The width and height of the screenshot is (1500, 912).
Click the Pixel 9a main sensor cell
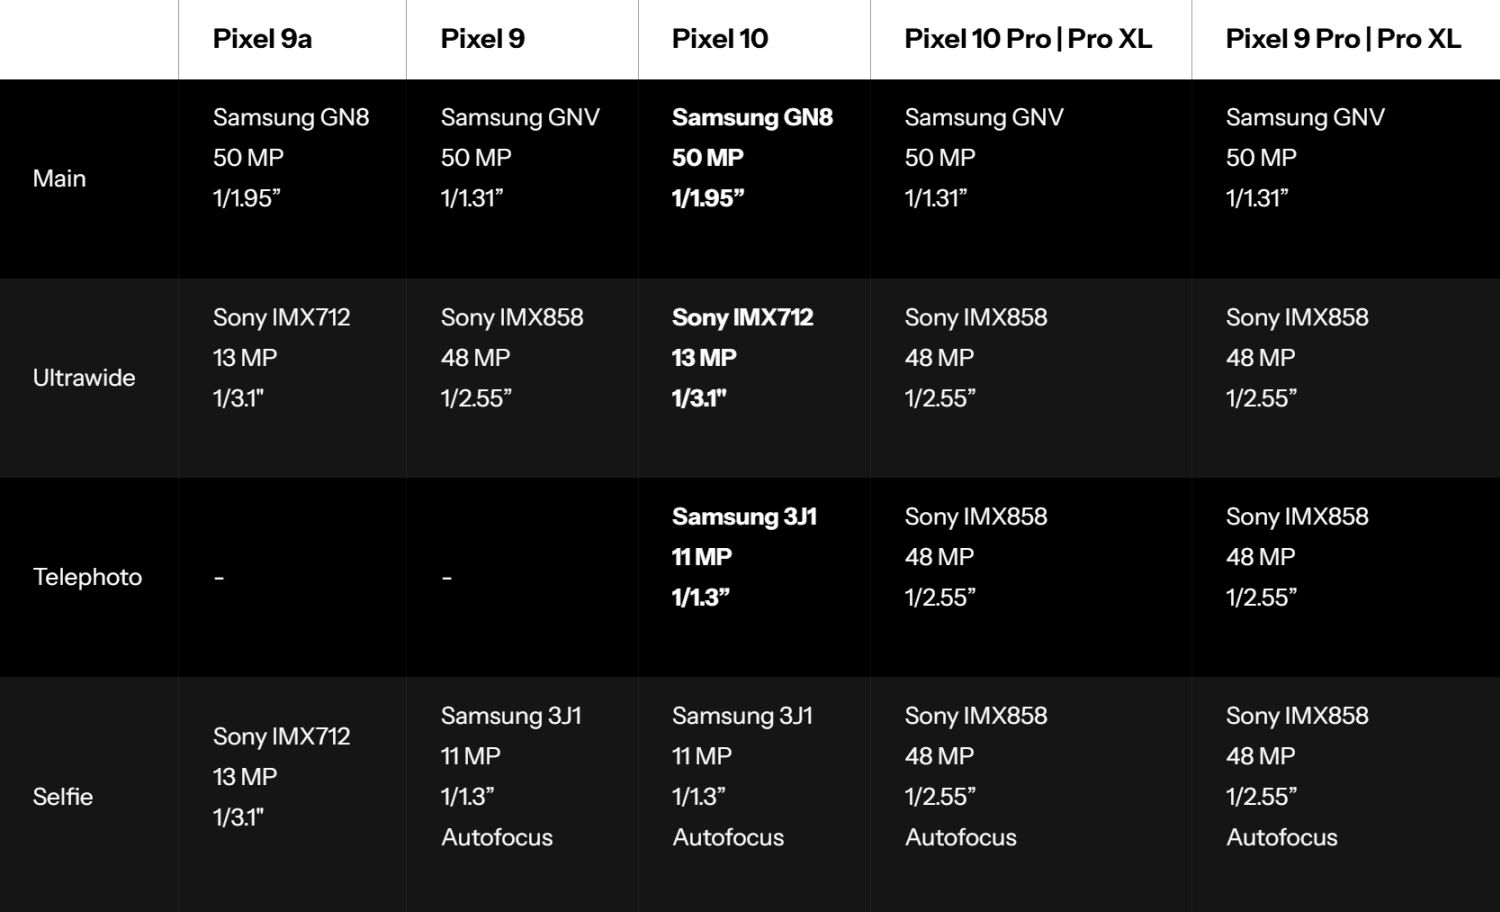point(291,117)
